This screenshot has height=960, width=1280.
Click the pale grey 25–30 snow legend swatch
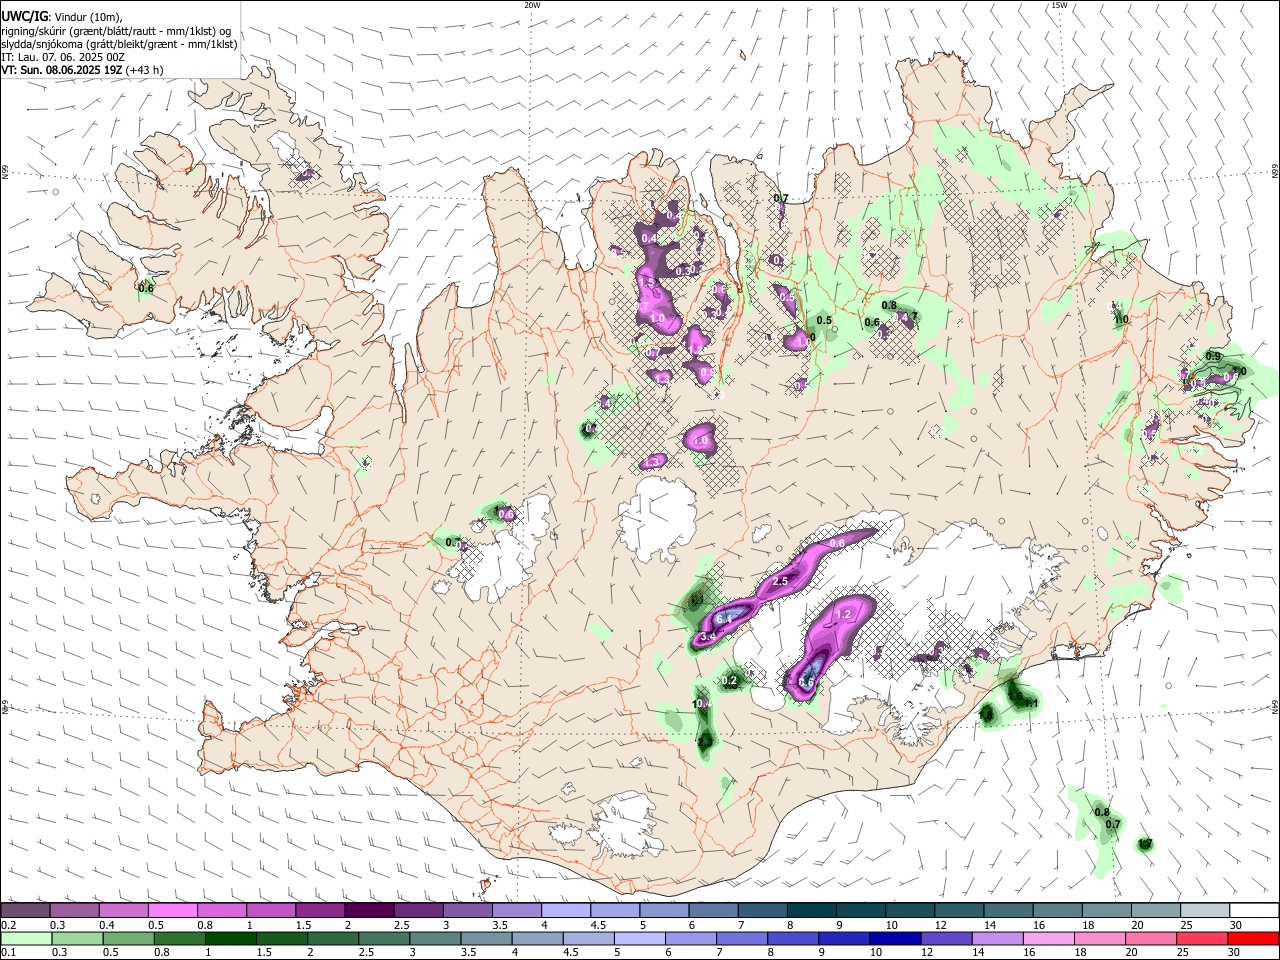(x=1204, y=911)
